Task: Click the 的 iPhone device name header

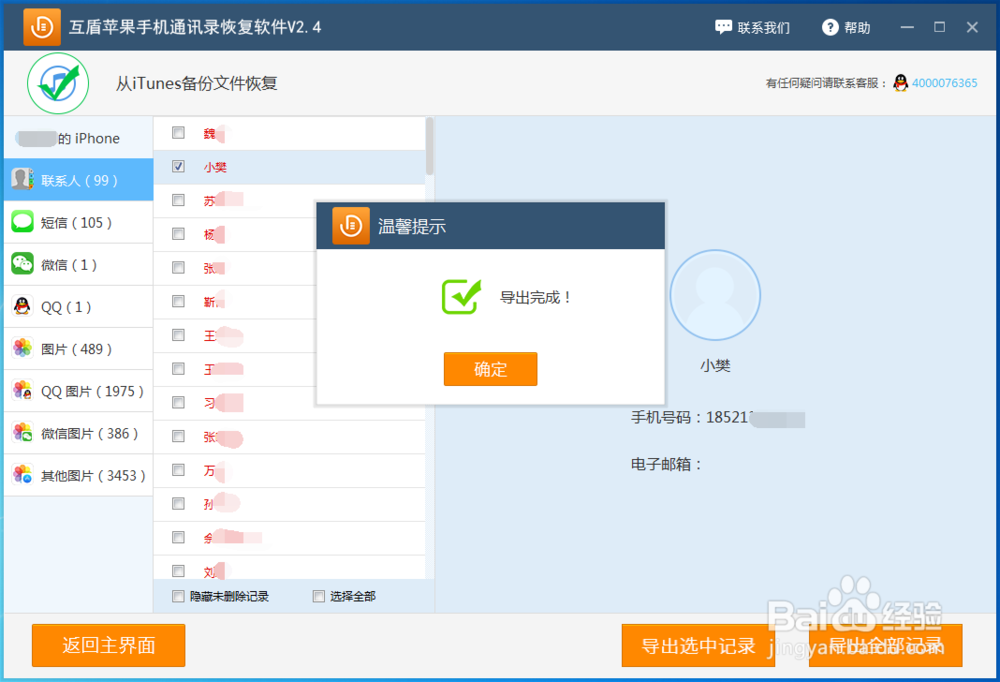Action: point(89,138)
